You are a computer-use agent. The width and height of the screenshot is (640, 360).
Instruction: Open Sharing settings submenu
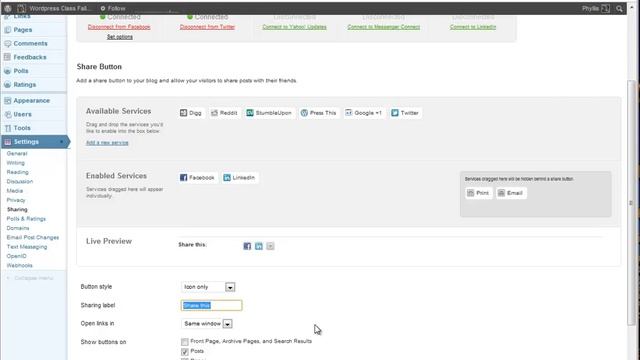point(17,209)
